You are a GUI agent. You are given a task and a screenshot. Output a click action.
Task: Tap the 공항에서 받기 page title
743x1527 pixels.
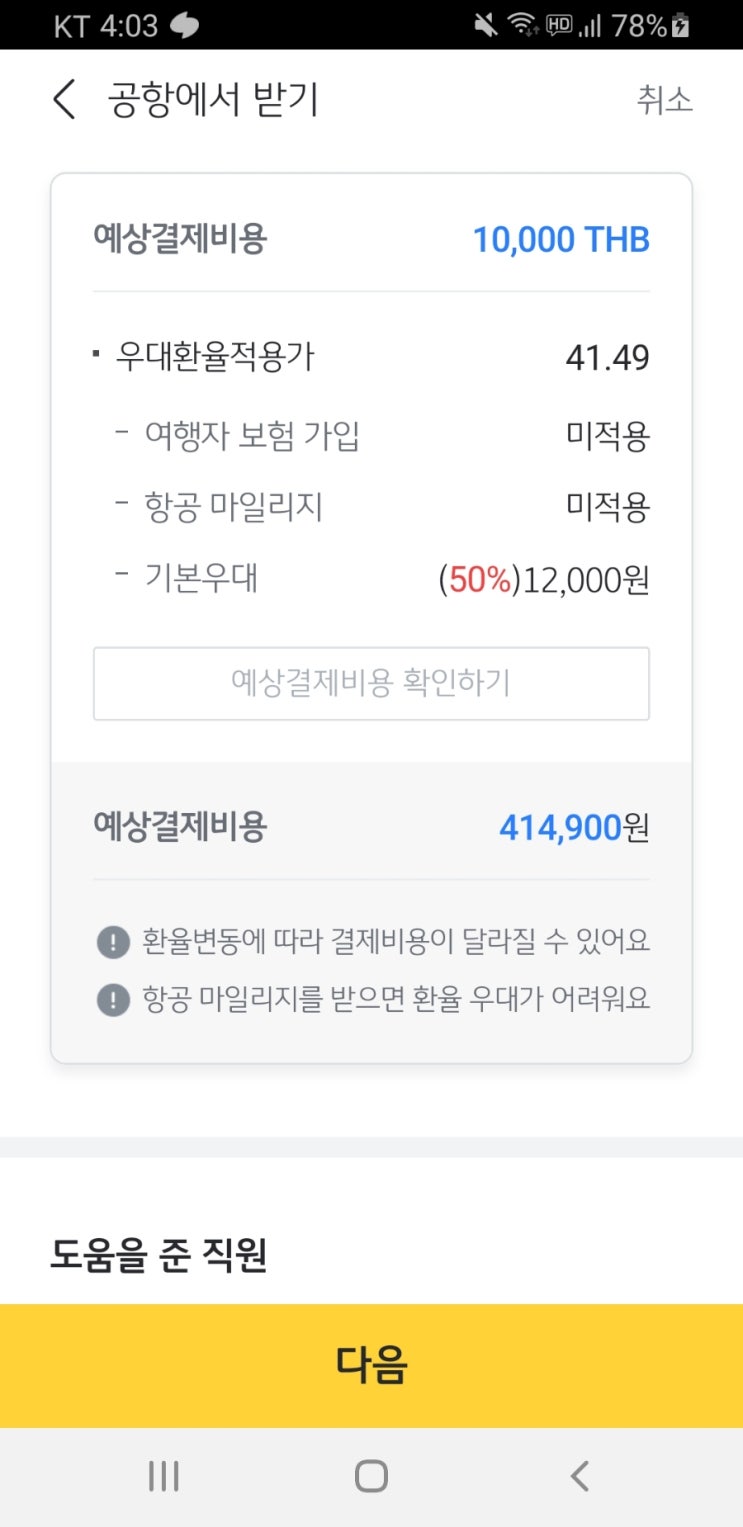coord(213,101)
